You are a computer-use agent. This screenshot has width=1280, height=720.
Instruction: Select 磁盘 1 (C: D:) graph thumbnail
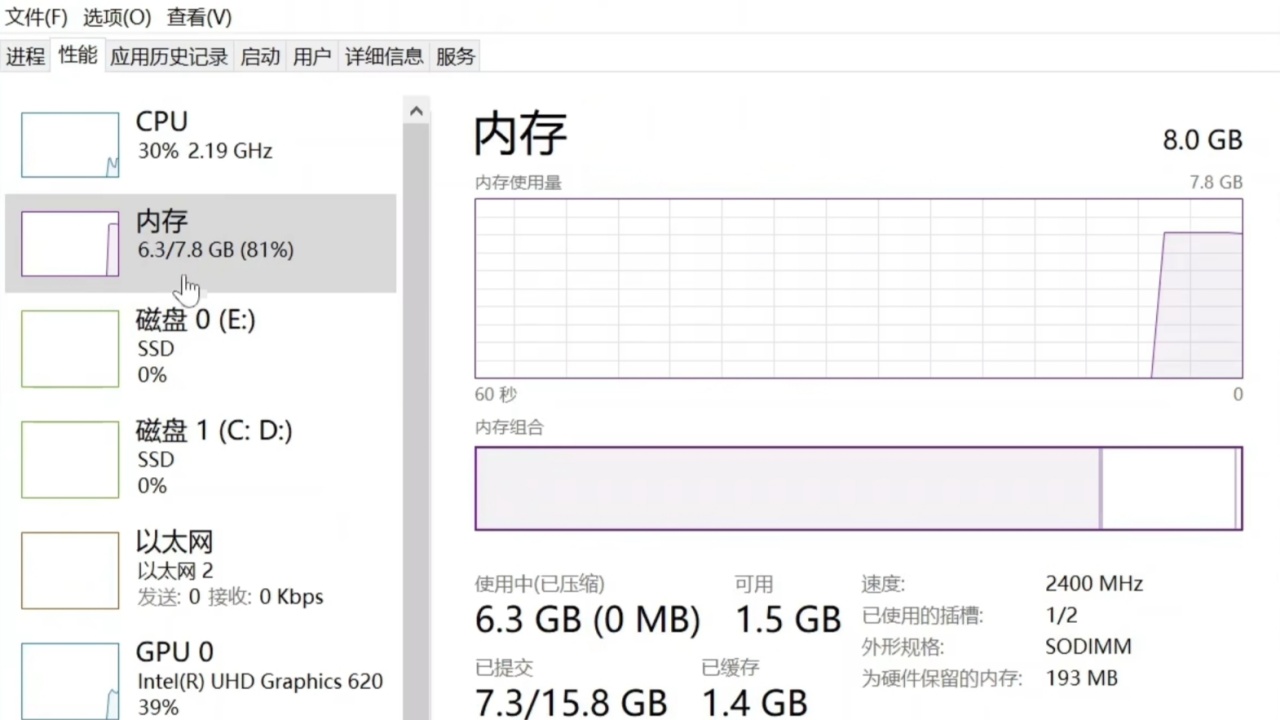tap(70, 459)
